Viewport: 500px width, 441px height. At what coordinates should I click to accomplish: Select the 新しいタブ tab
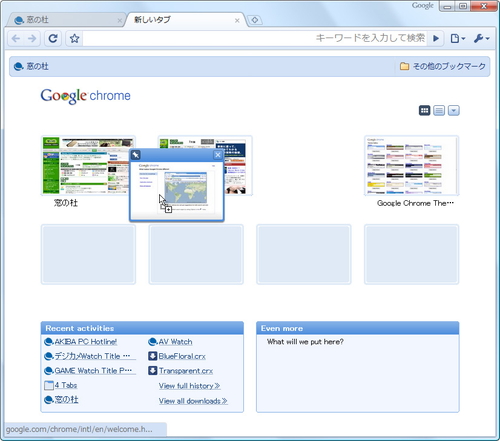pyautogui.click(x=184, y=20)
